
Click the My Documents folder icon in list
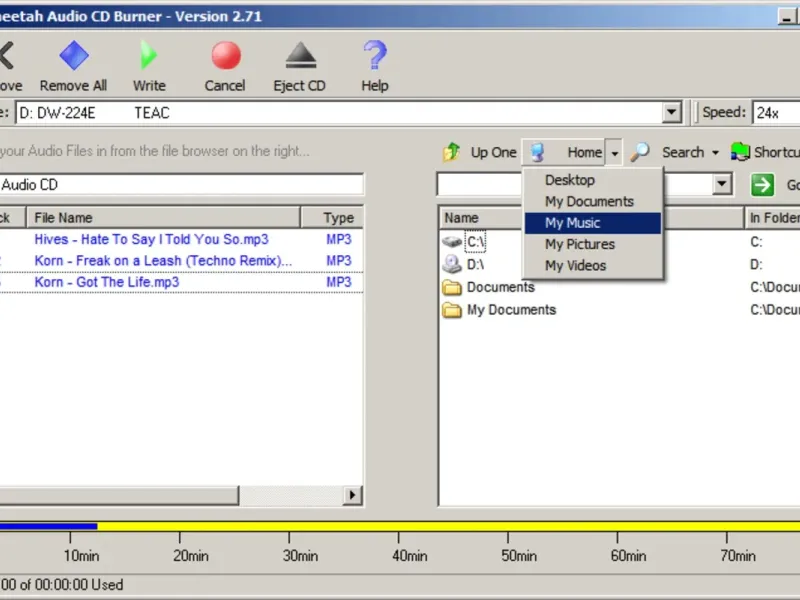point(452,310)
